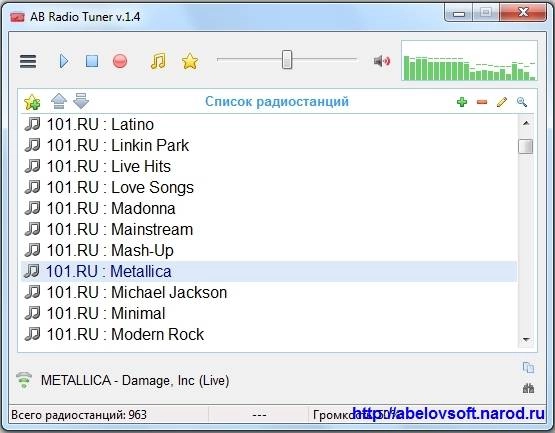The image size is (555, 433).
Task: Start playback with the Play button
Action: click(64, 61)
